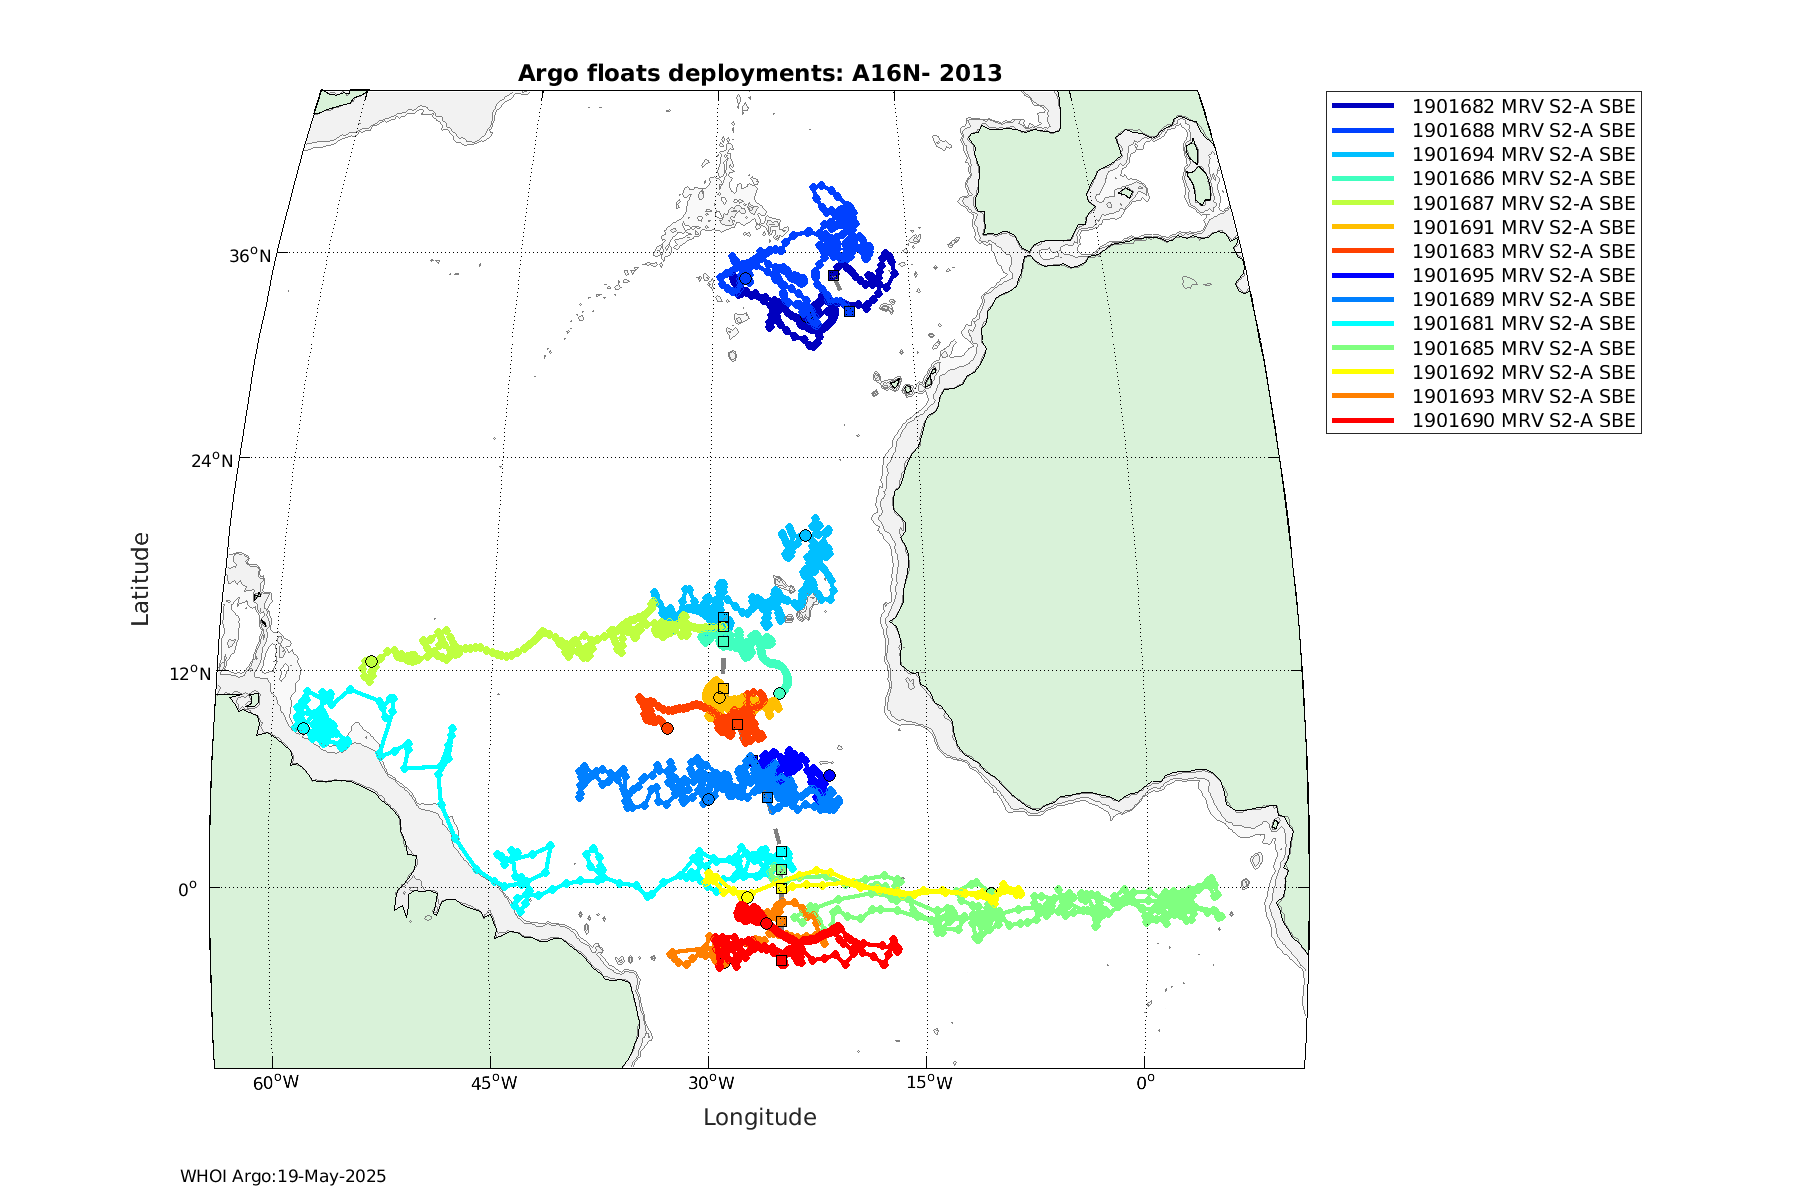This screenshot has width=1800, height=1200.
Task: Click the '15°W' longitude tick label
Action: (x=929, y=1082)
